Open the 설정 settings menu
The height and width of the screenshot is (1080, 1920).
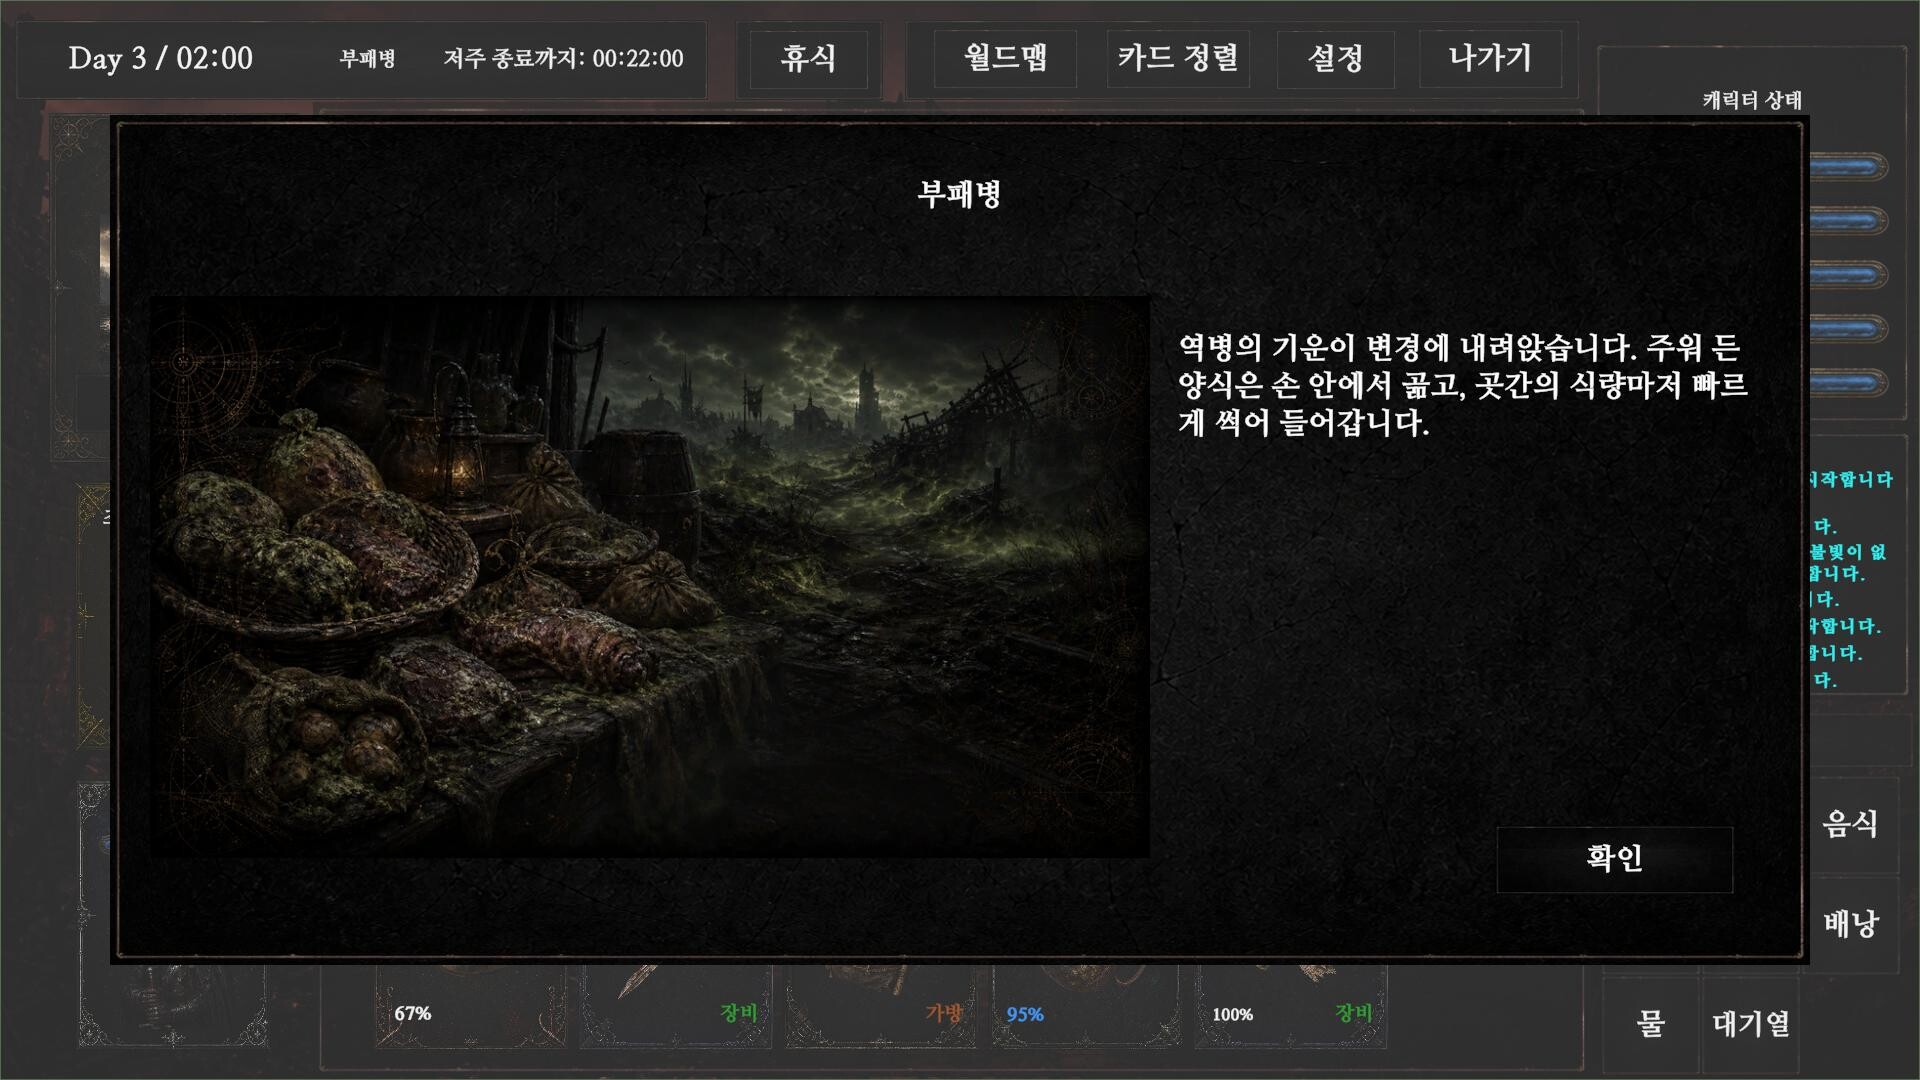(1335, 58)
